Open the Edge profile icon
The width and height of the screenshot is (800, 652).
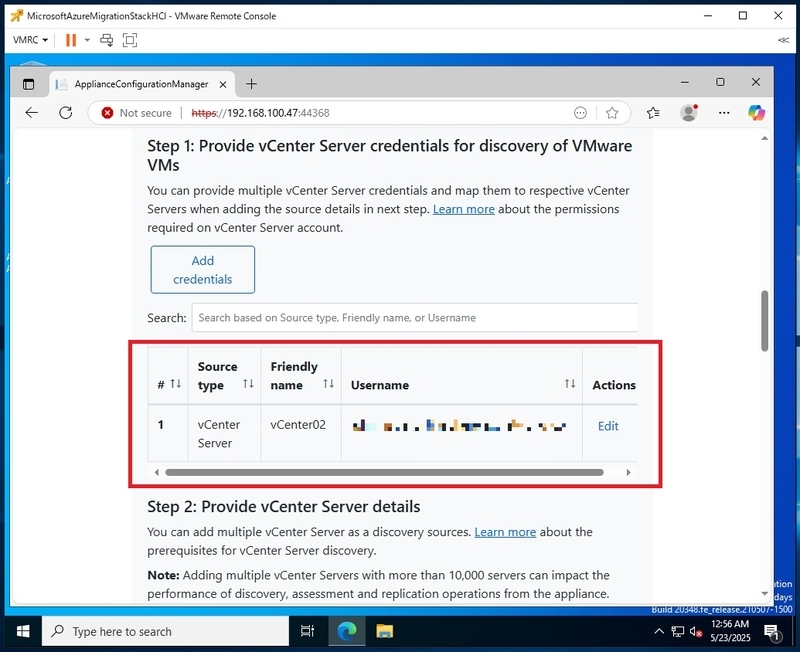pyautogui.click(x=689, y=113)
